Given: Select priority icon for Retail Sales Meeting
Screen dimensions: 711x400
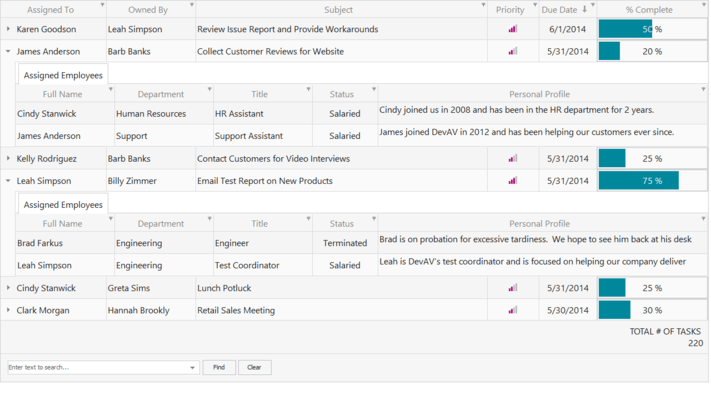Looking at the screenshot, I should click(x=513, y=310).
